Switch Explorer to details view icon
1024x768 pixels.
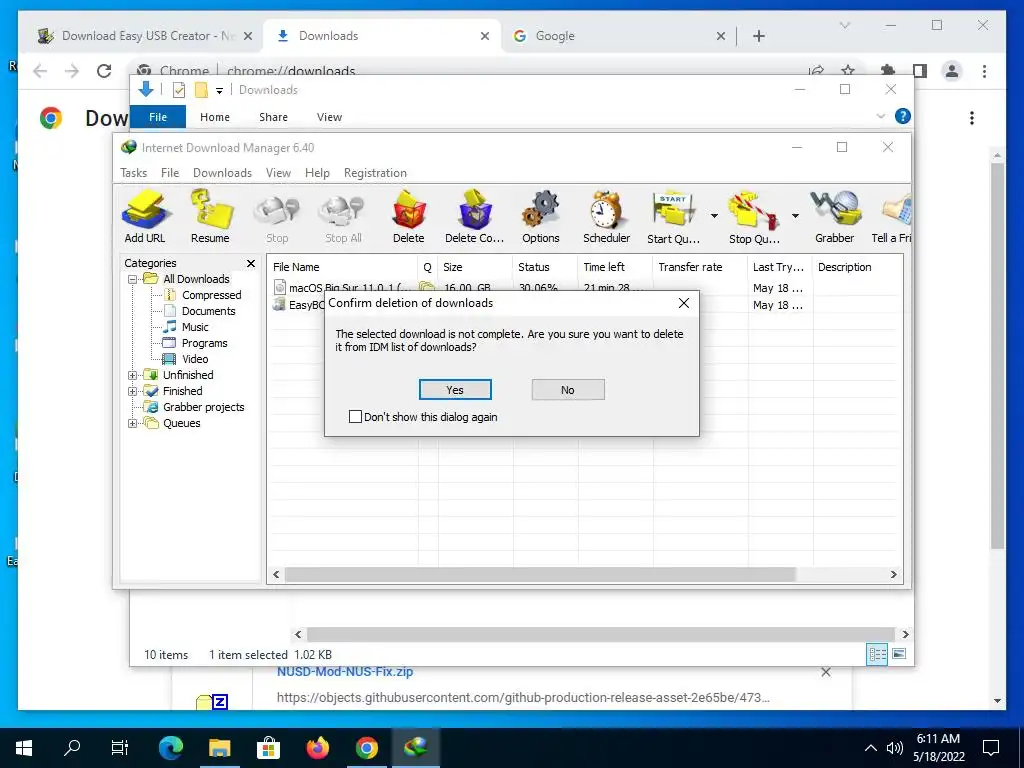(877, 654)
